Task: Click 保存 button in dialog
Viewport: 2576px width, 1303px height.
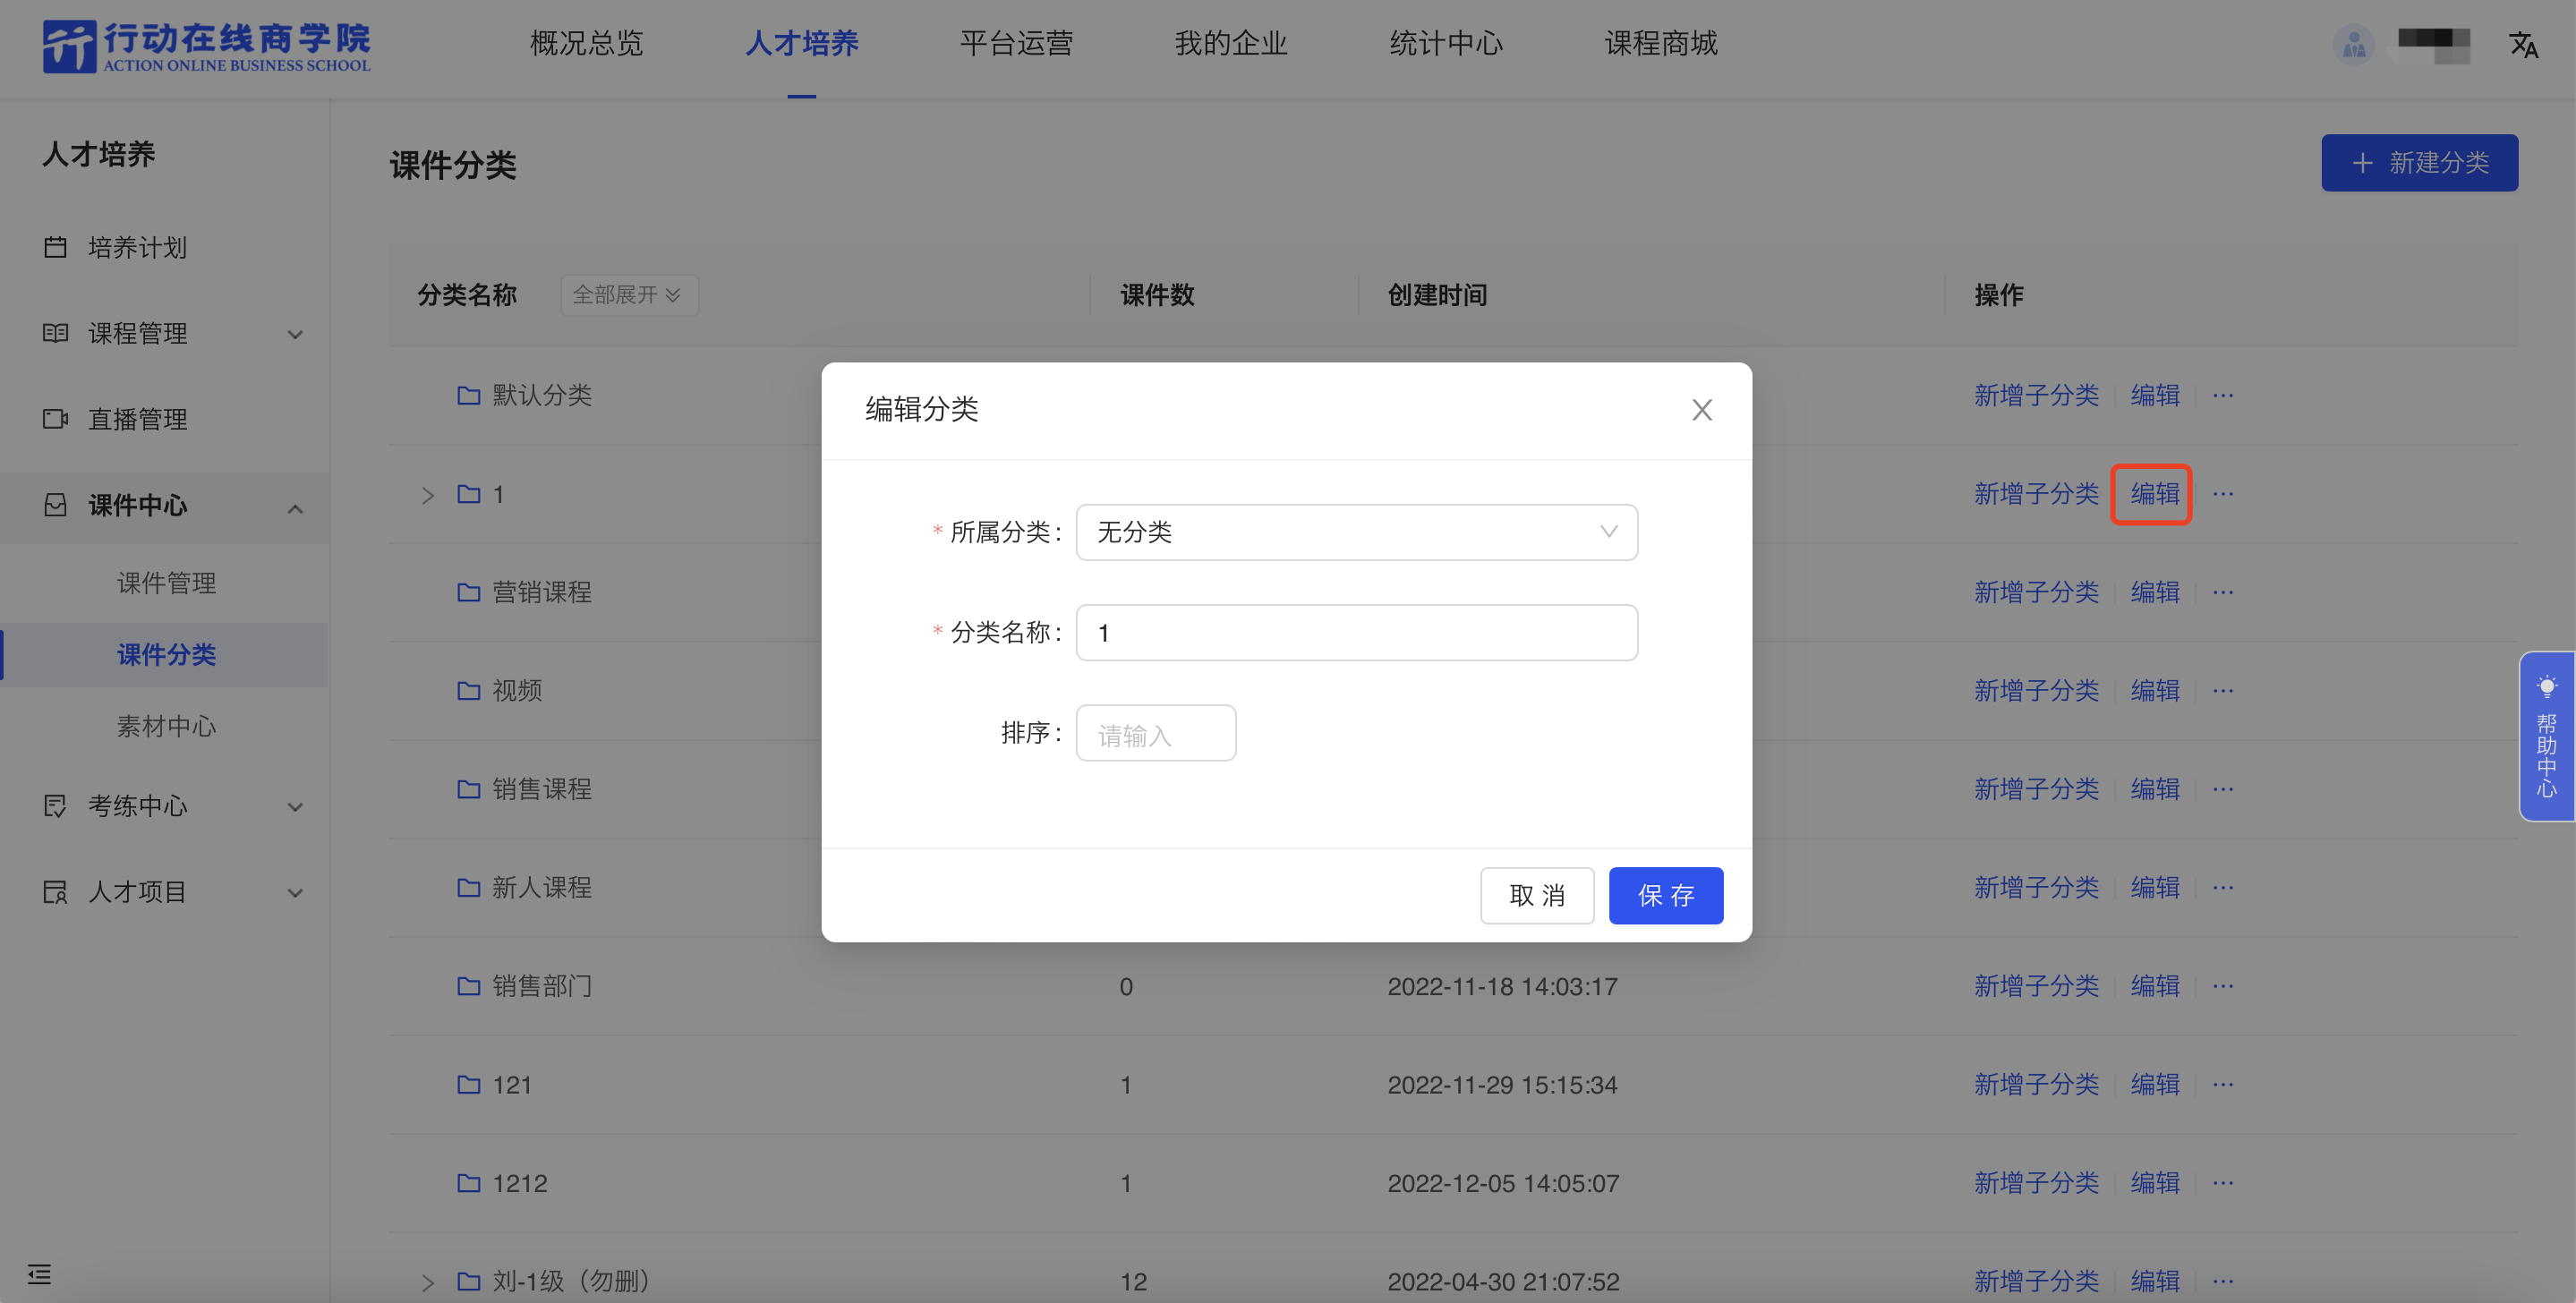Action: pos(1666,895)
